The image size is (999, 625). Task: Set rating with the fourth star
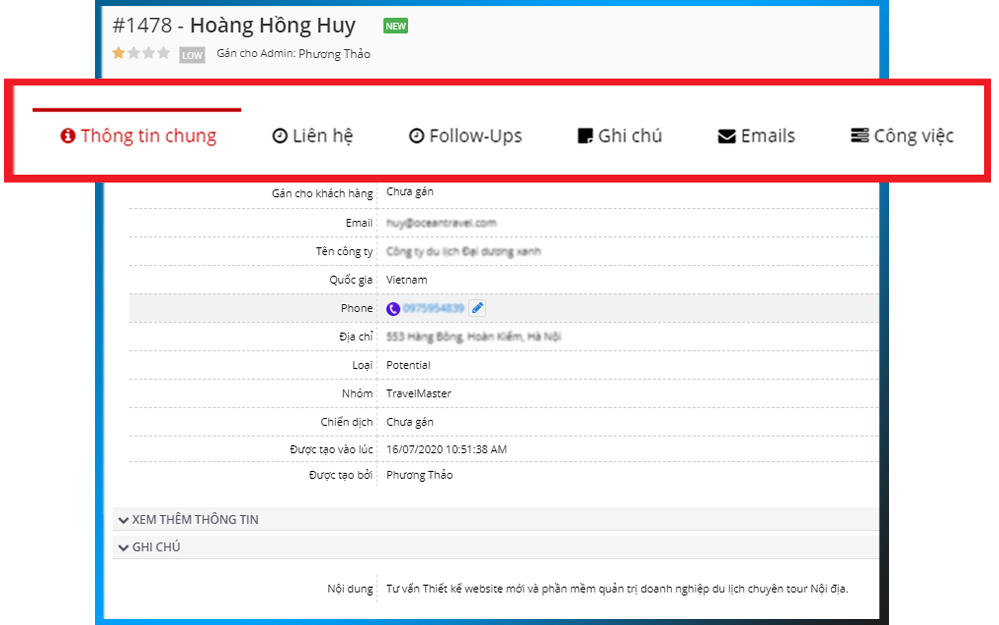(x=164, y=54)
